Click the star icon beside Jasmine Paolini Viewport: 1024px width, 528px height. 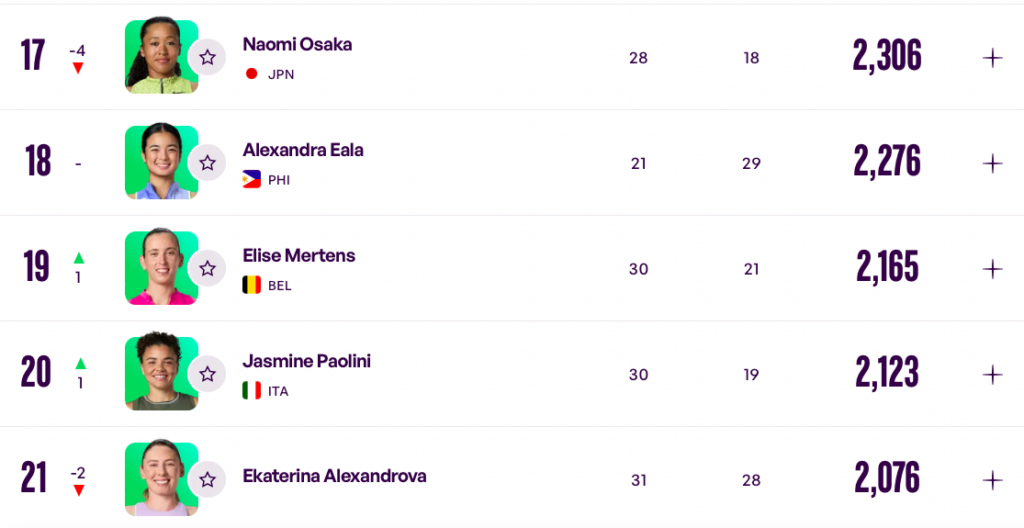click(207, 374)
